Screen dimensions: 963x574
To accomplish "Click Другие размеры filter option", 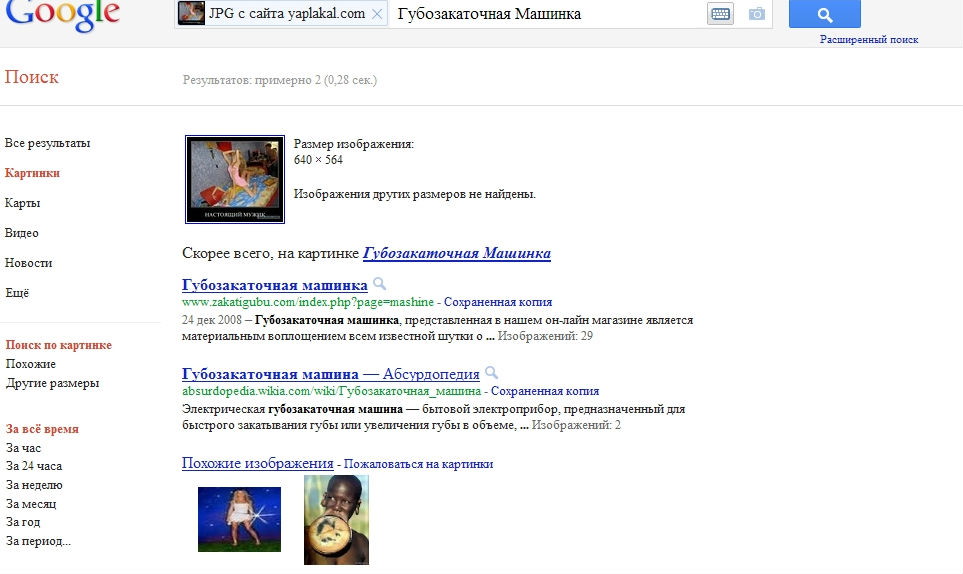I will 52,383.
